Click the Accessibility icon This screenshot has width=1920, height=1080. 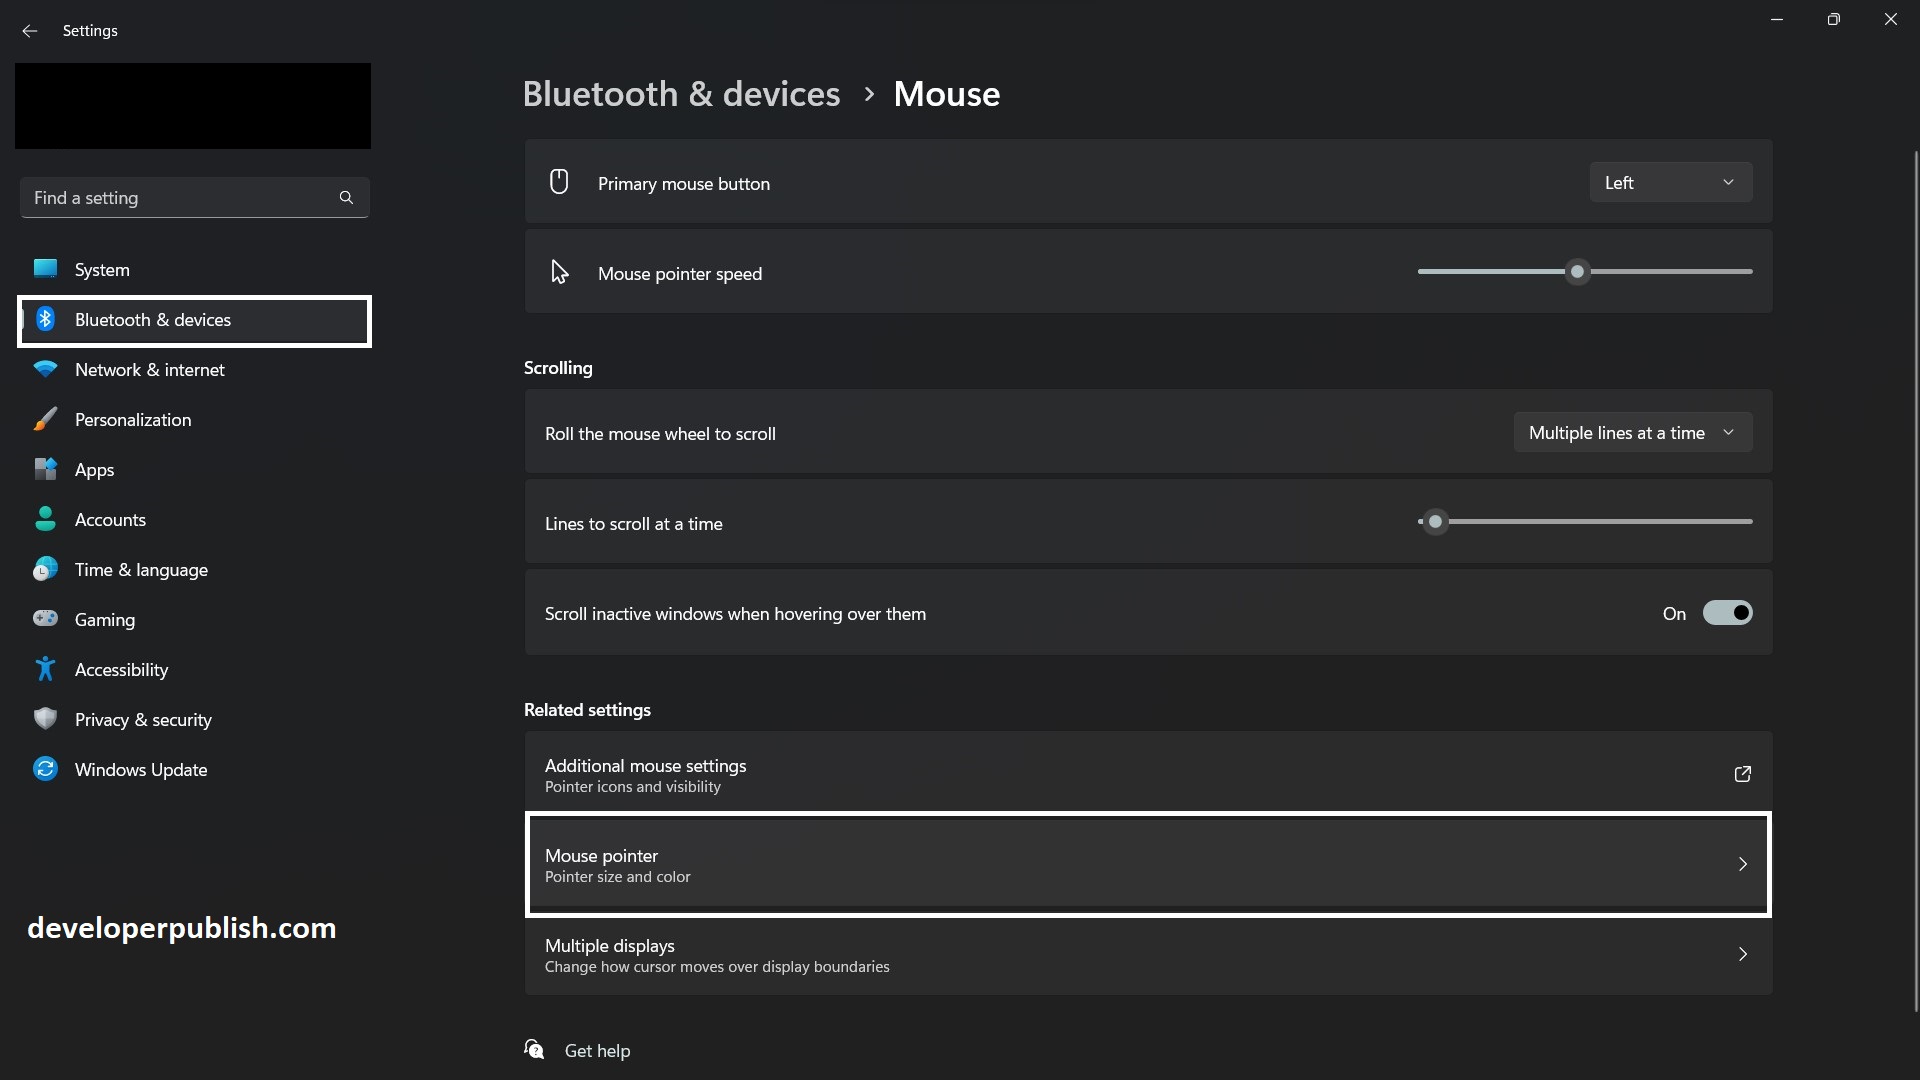point(45,669)
